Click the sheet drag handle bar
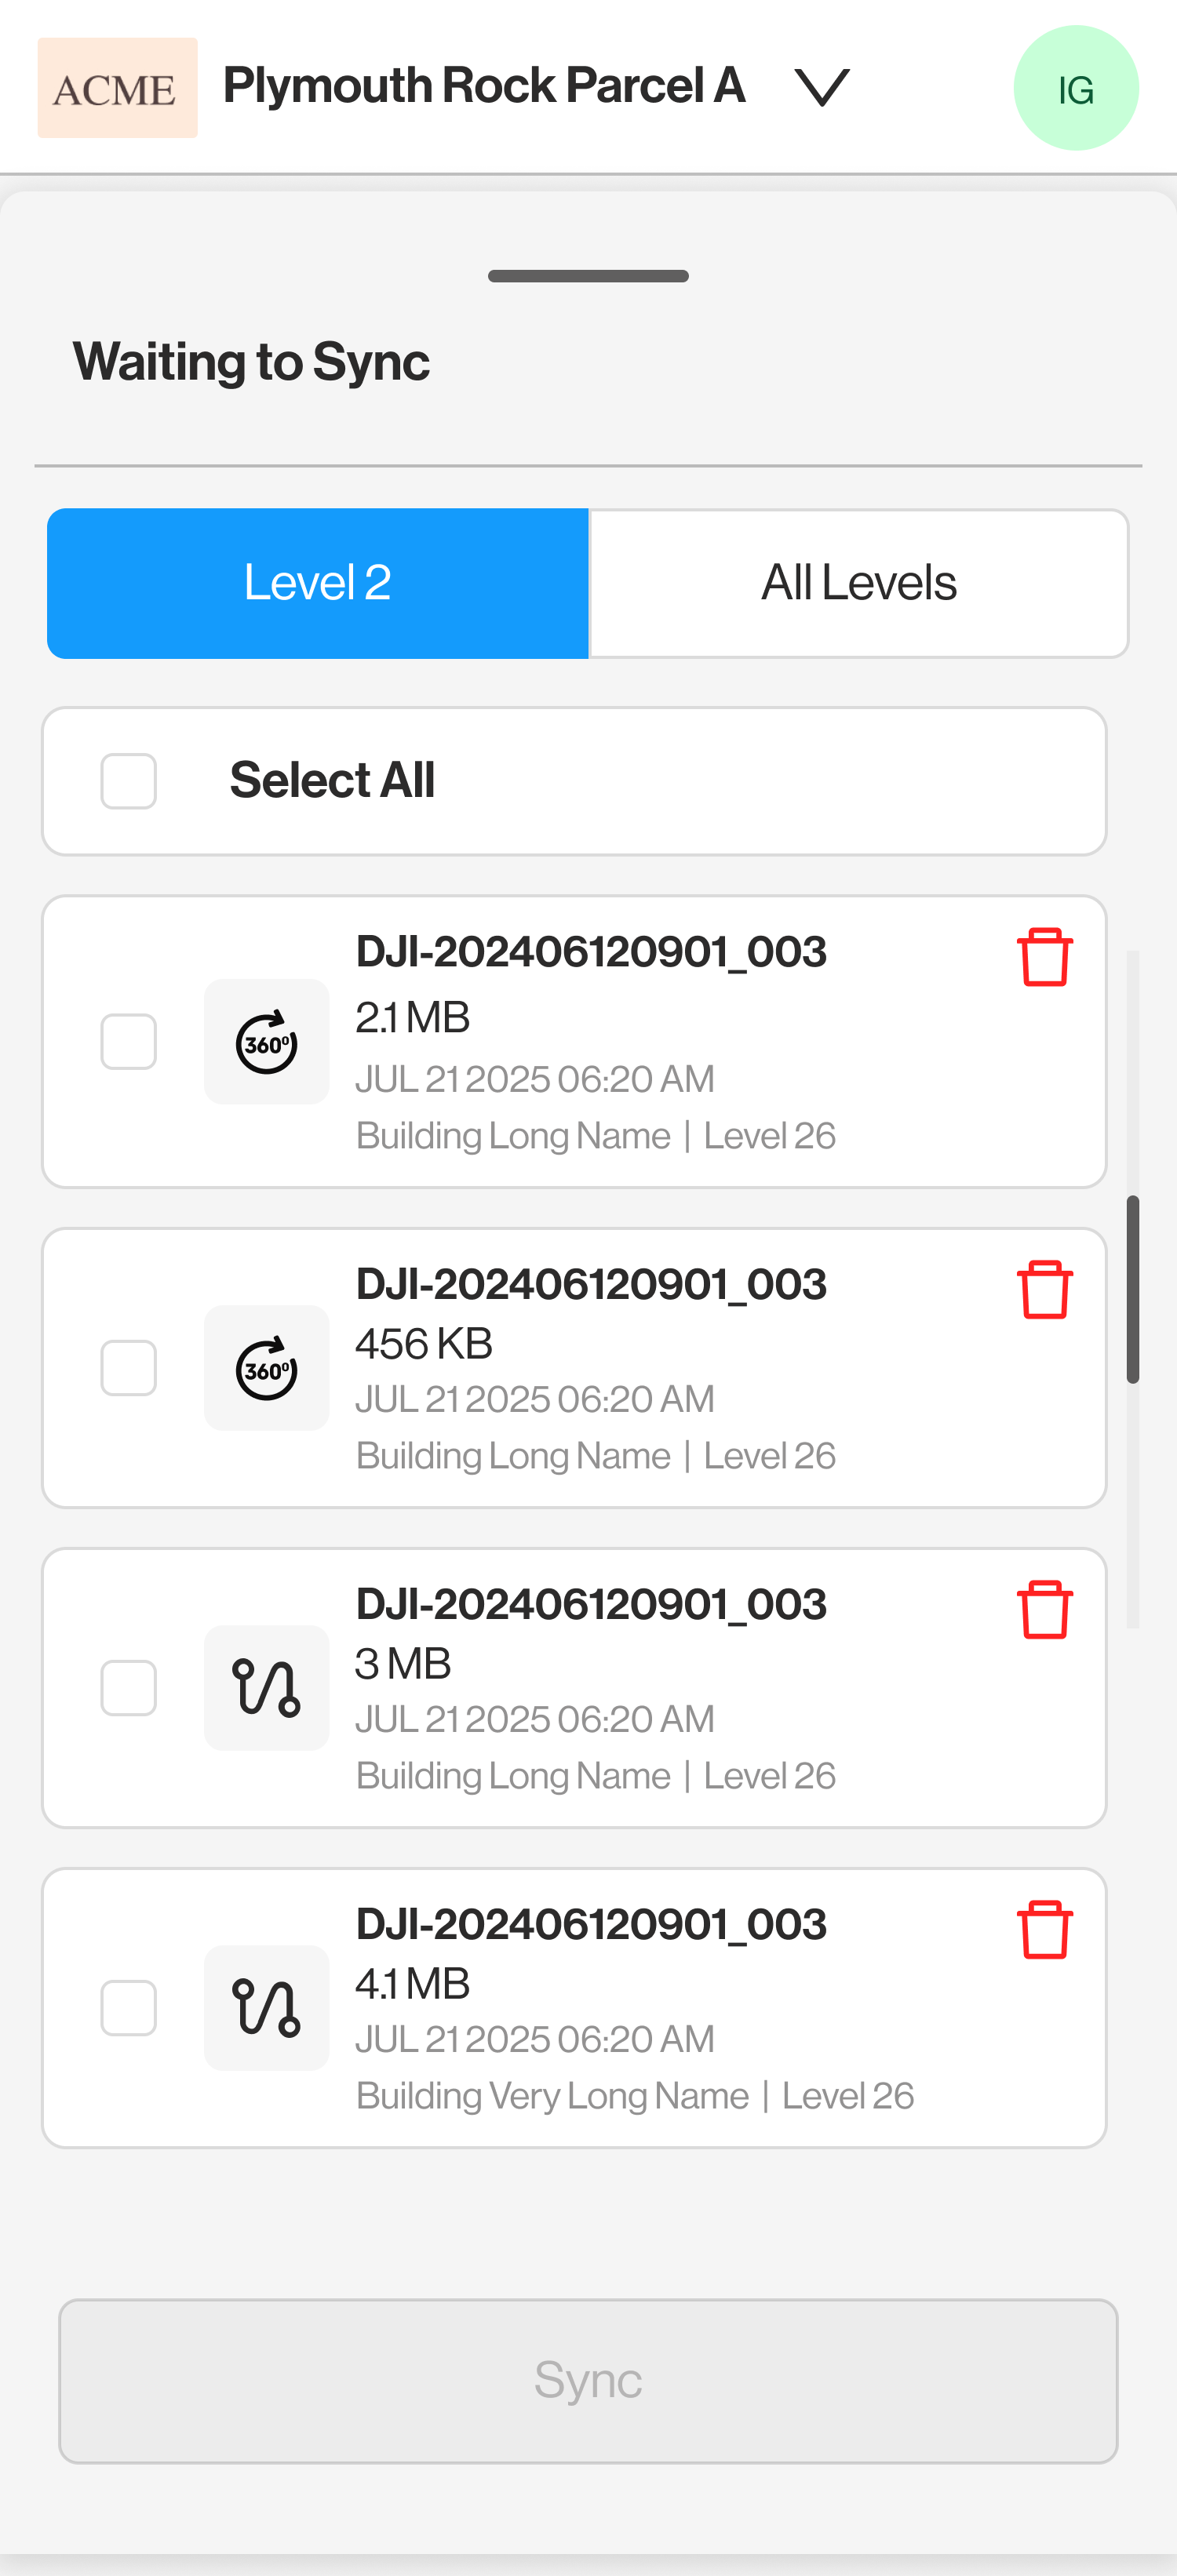Viewport: 1177px width, 2576px height. coord(588,276)
